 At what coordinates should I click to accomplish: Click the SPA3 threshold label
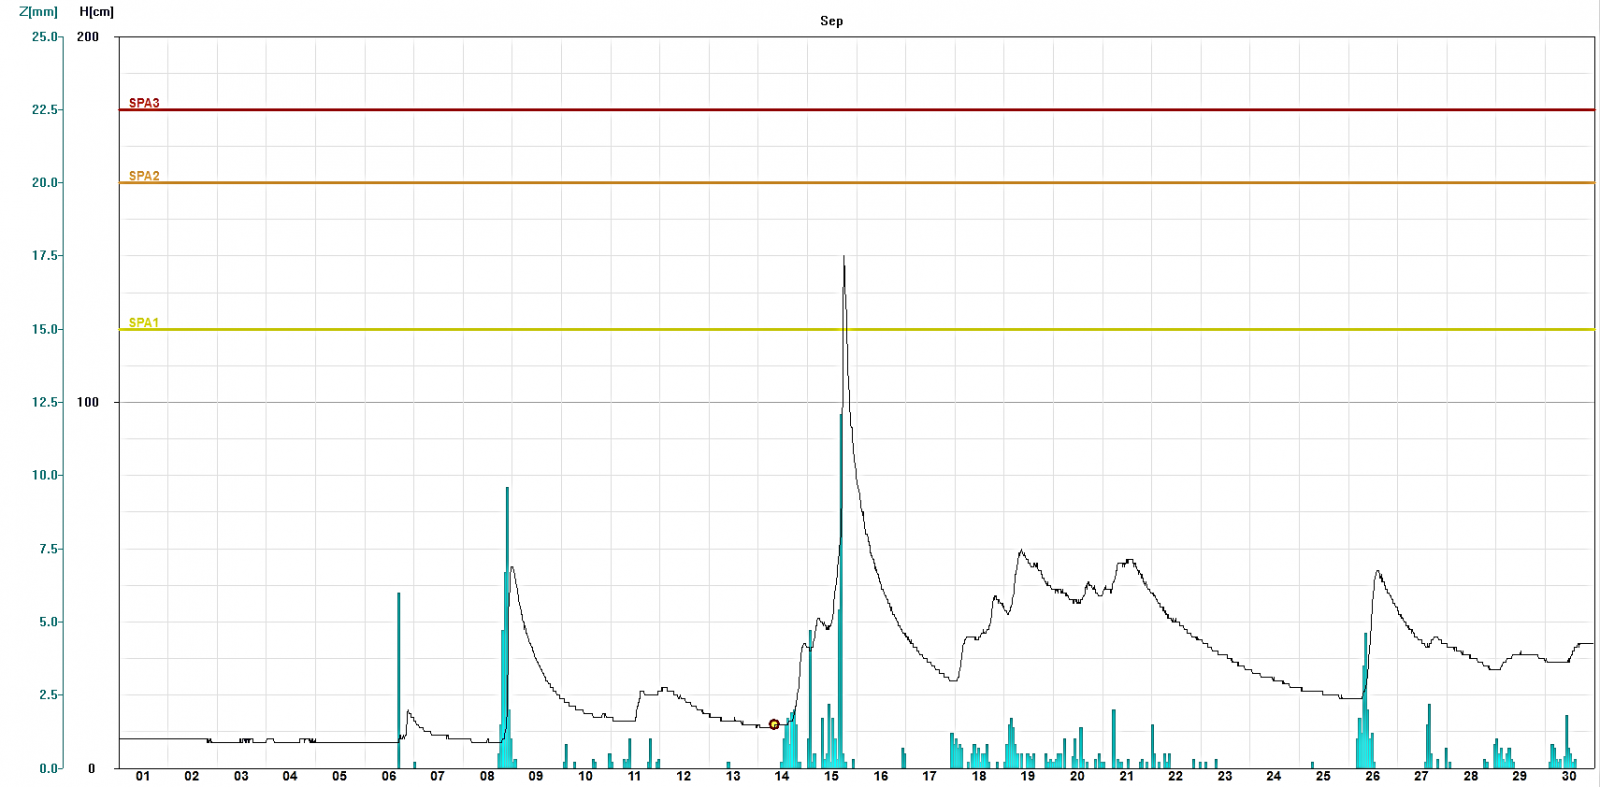pos(144,103)
